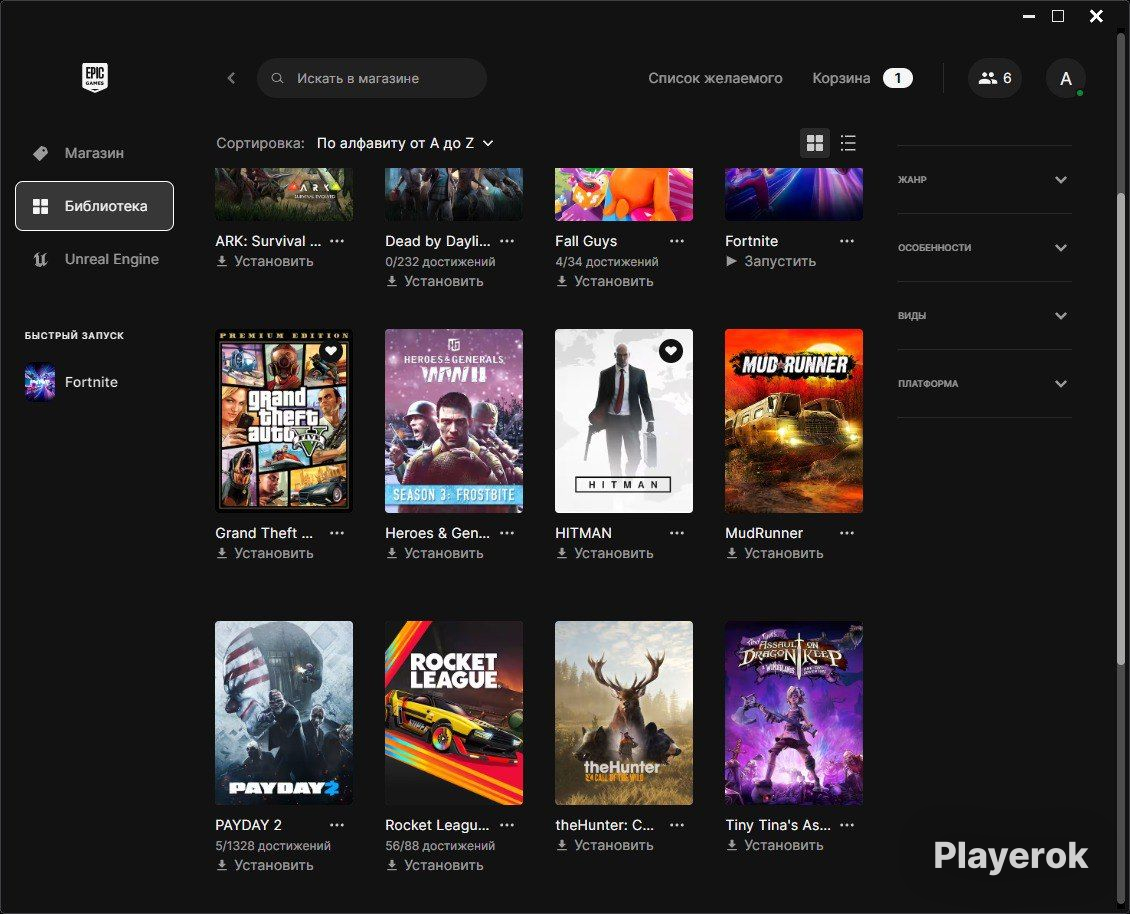Open options menu for Rocket League
1130x914 pixels.
[x=507, y=825]
